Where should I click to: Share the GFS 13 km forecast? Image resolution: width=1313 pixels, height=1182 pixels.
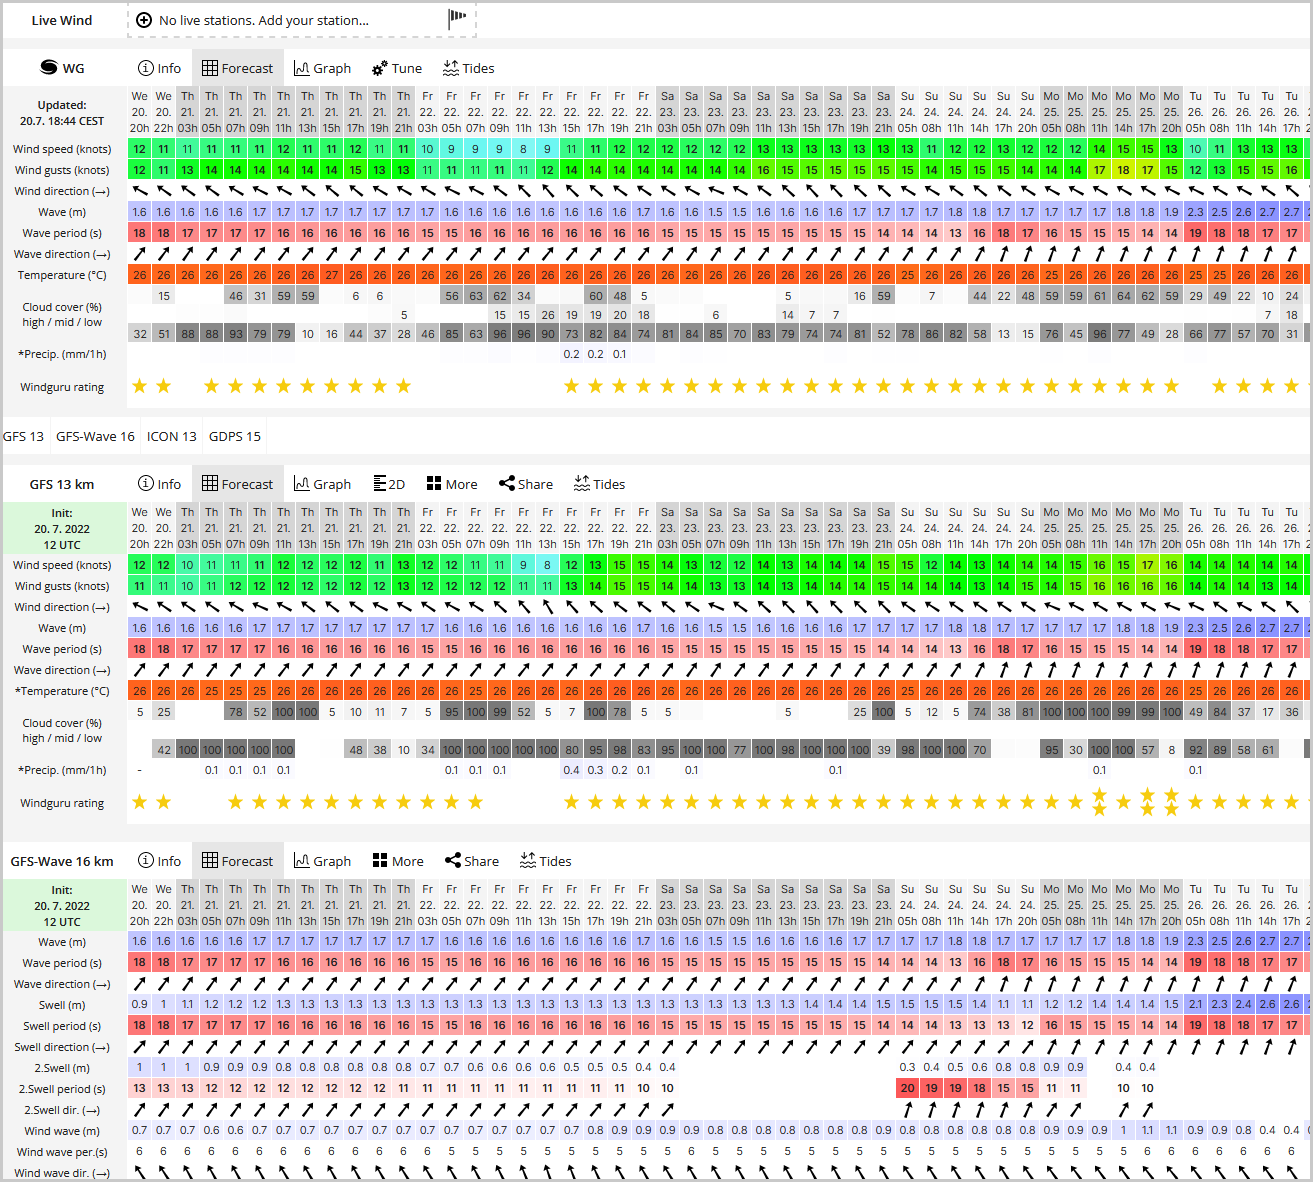pos(525,484)
